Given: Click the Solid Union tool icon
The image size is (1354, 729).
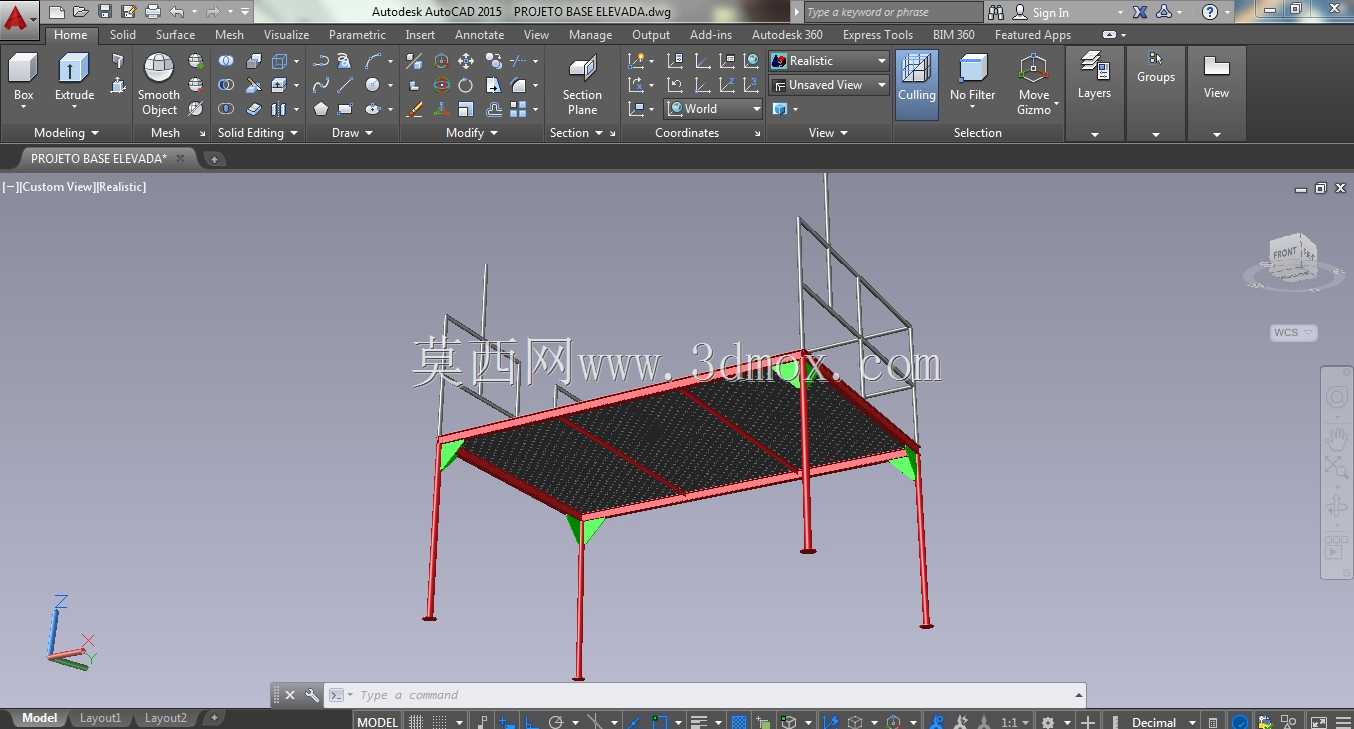Looking at the screenshot, I should 226,61.
